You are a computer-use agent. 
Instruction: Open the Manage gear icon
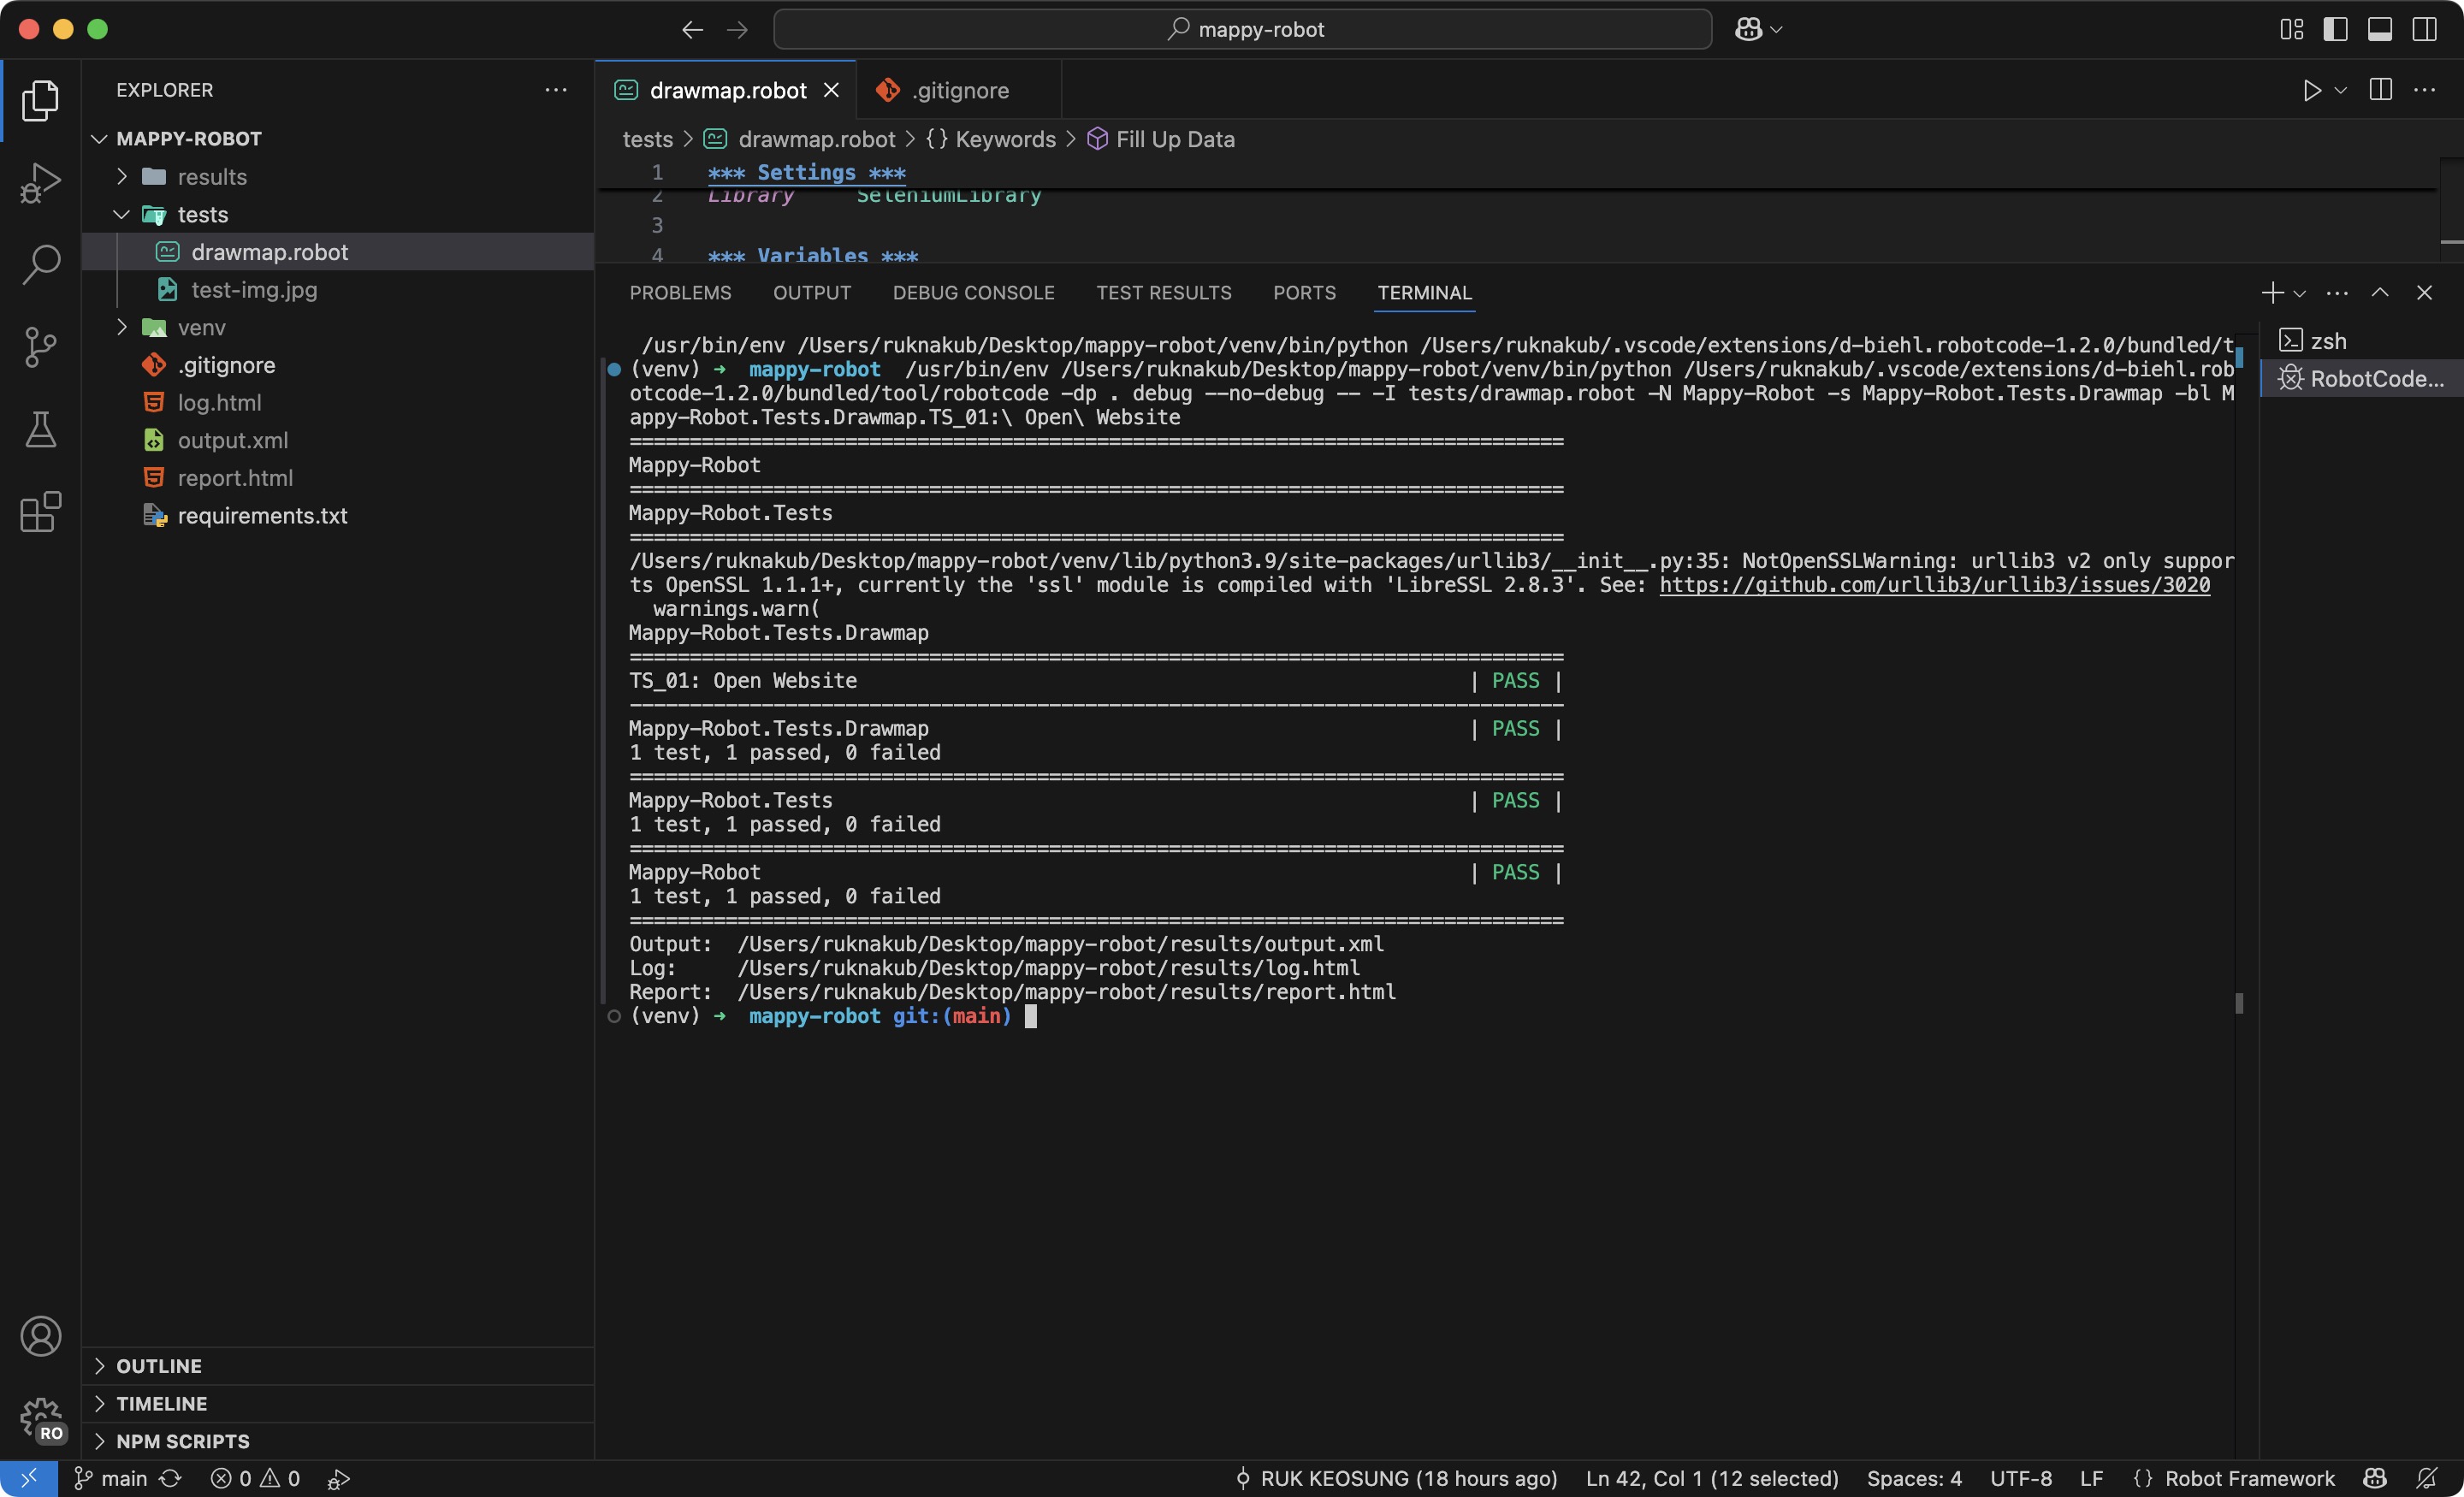point(40,1419)
